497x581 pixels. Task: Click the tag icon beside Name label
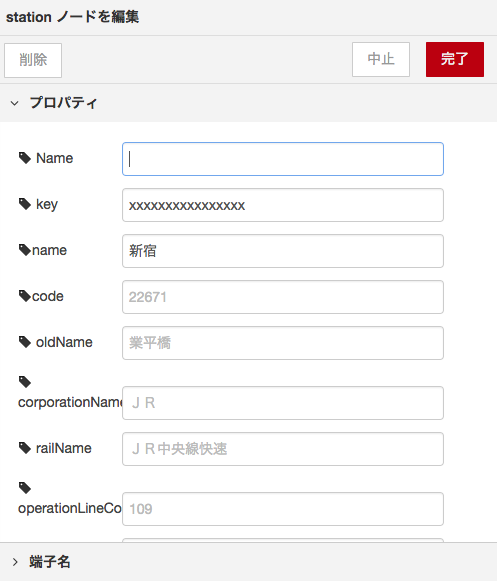click(25, 158)
